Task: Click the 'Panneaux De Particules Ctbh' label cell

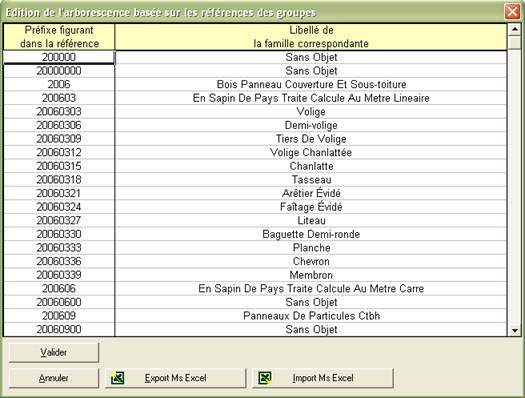Action: 311,316
